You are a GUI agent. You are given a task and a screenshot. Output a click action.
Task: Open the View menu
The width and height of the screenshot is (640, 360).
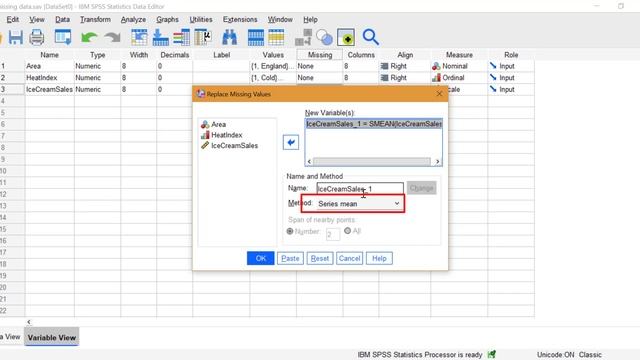point(37,20)
